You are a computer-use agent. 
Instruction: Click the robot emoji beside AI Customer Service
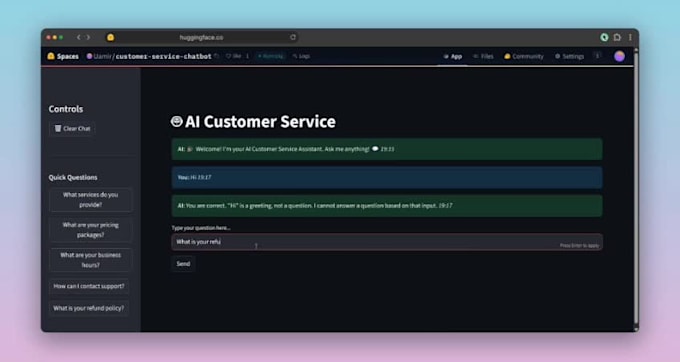tap(177, 121)
